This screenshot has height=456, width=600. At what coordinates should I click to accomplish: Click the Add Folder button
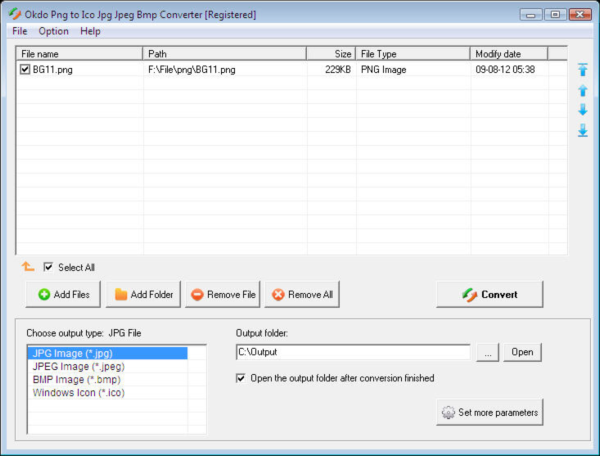143,294
